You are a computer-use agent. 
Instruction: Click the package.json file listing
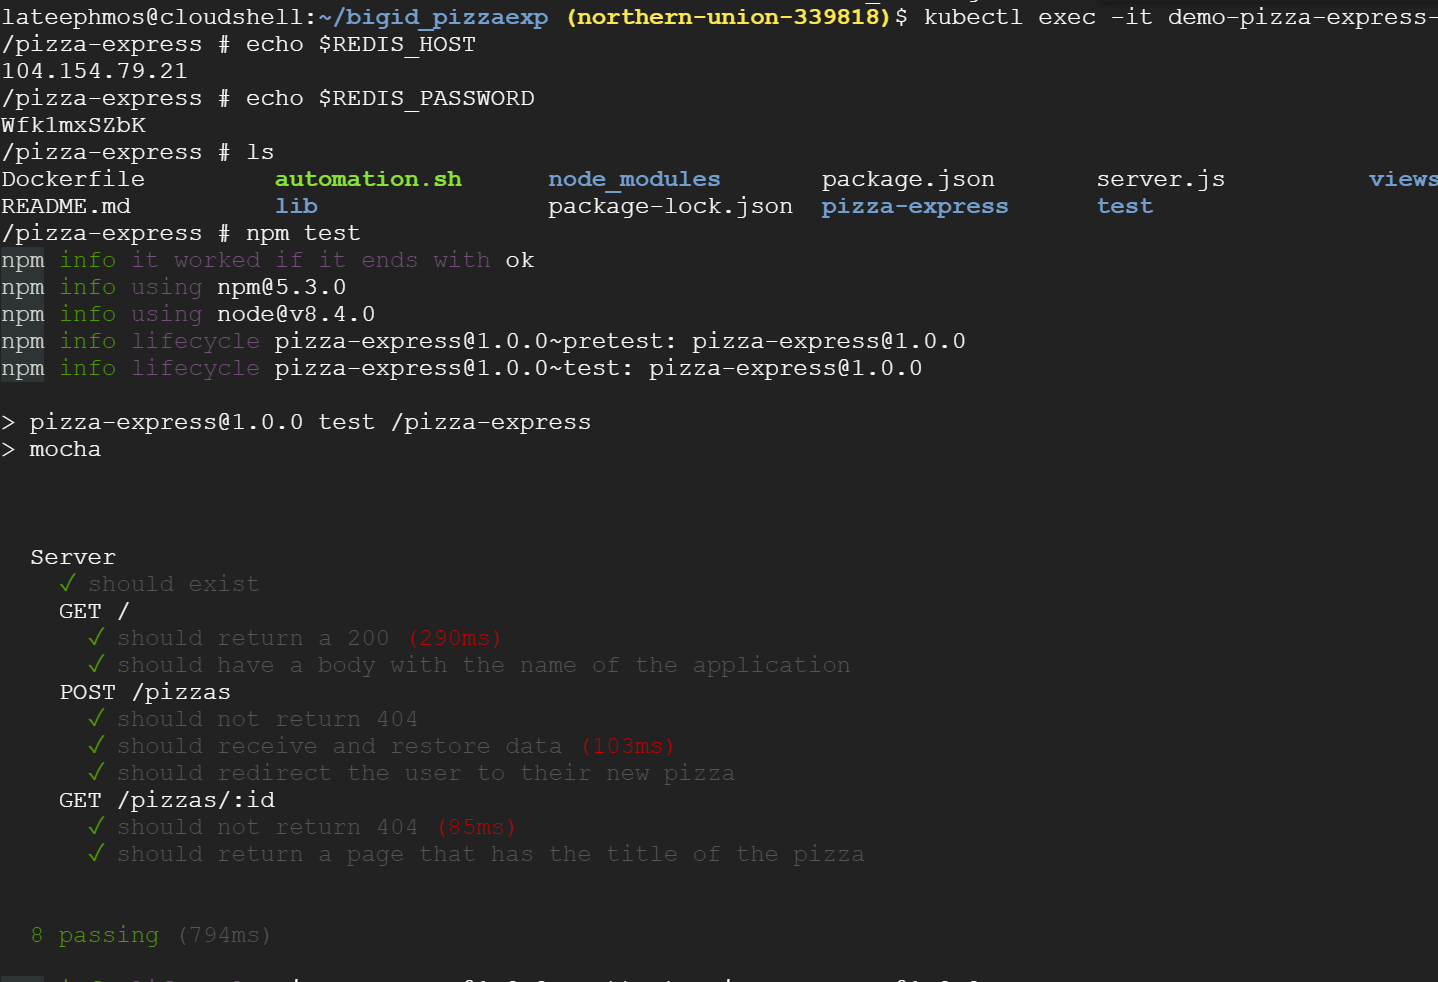click(x=906, y=178)
